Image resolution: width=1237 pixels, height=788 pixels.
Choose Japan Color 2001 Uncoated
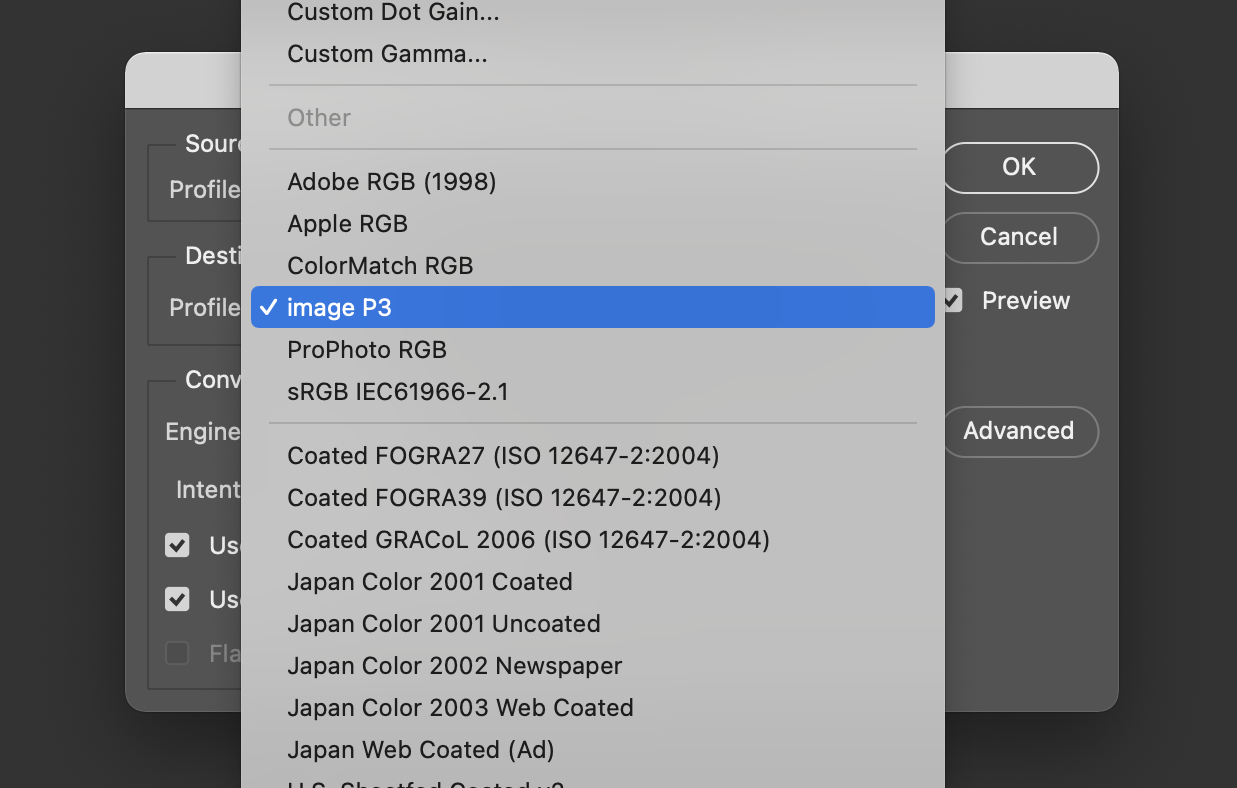[444, 624]
